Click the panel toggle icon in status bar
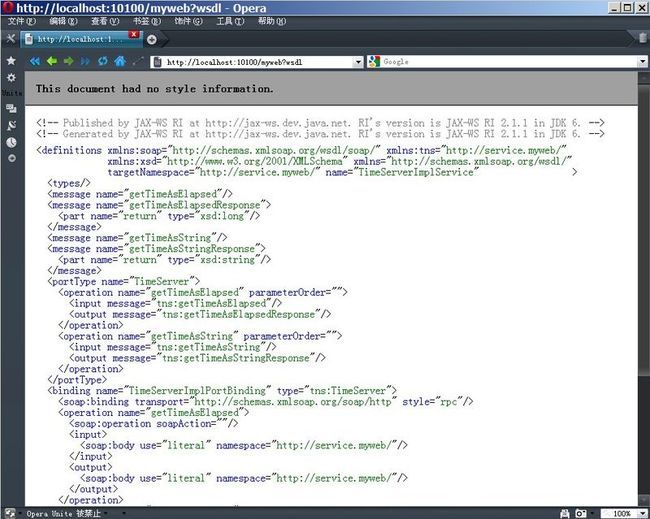Image resolution: width=650 pixels, height=519 pixels. click(x=10, y=513)
